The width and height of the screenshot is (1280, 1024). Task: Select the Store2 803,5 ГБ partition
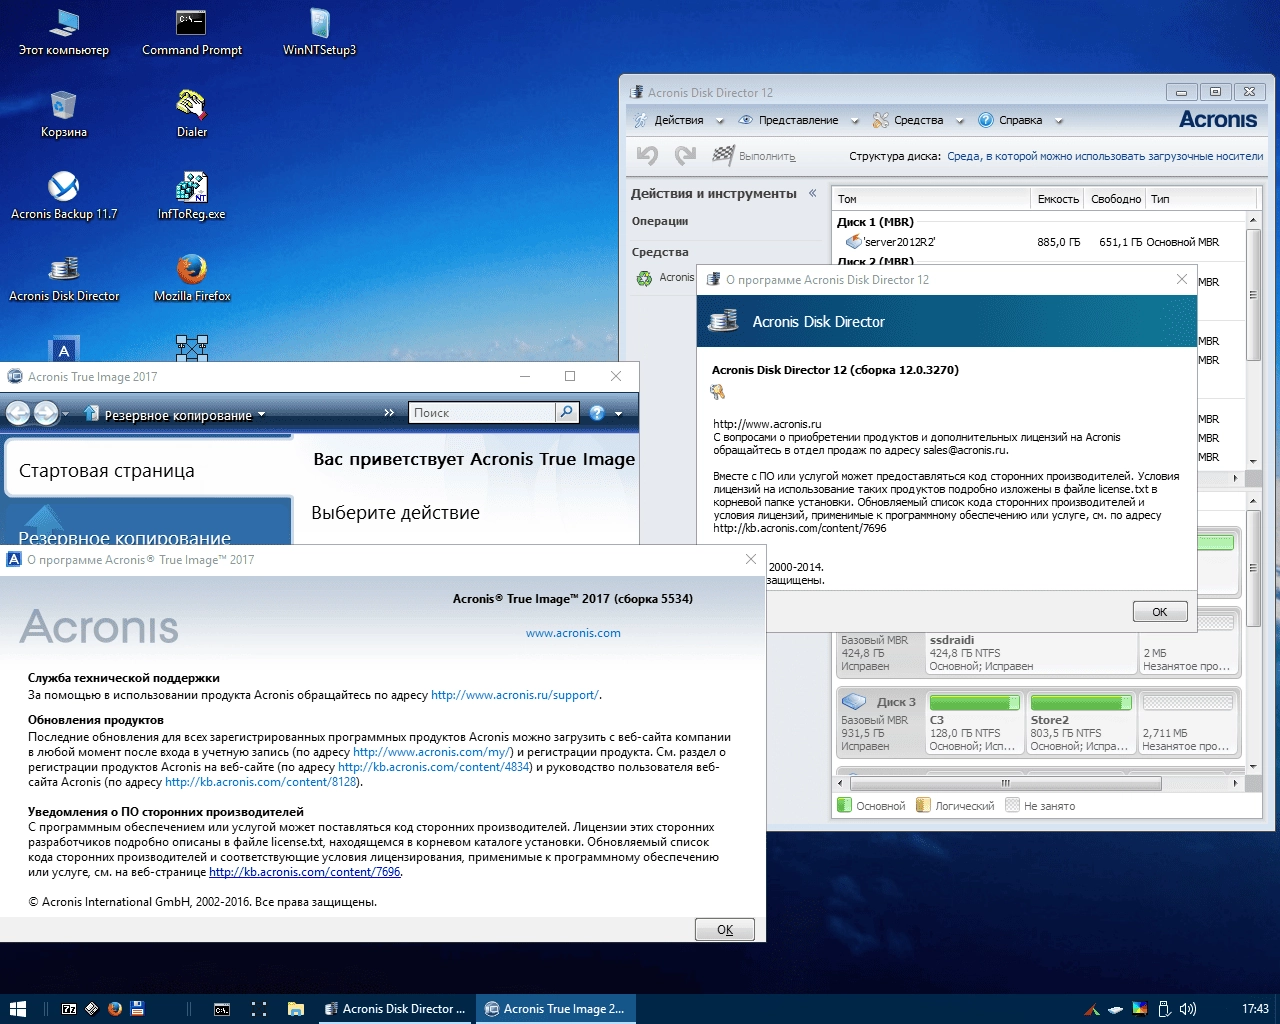tap(1081, 723)
